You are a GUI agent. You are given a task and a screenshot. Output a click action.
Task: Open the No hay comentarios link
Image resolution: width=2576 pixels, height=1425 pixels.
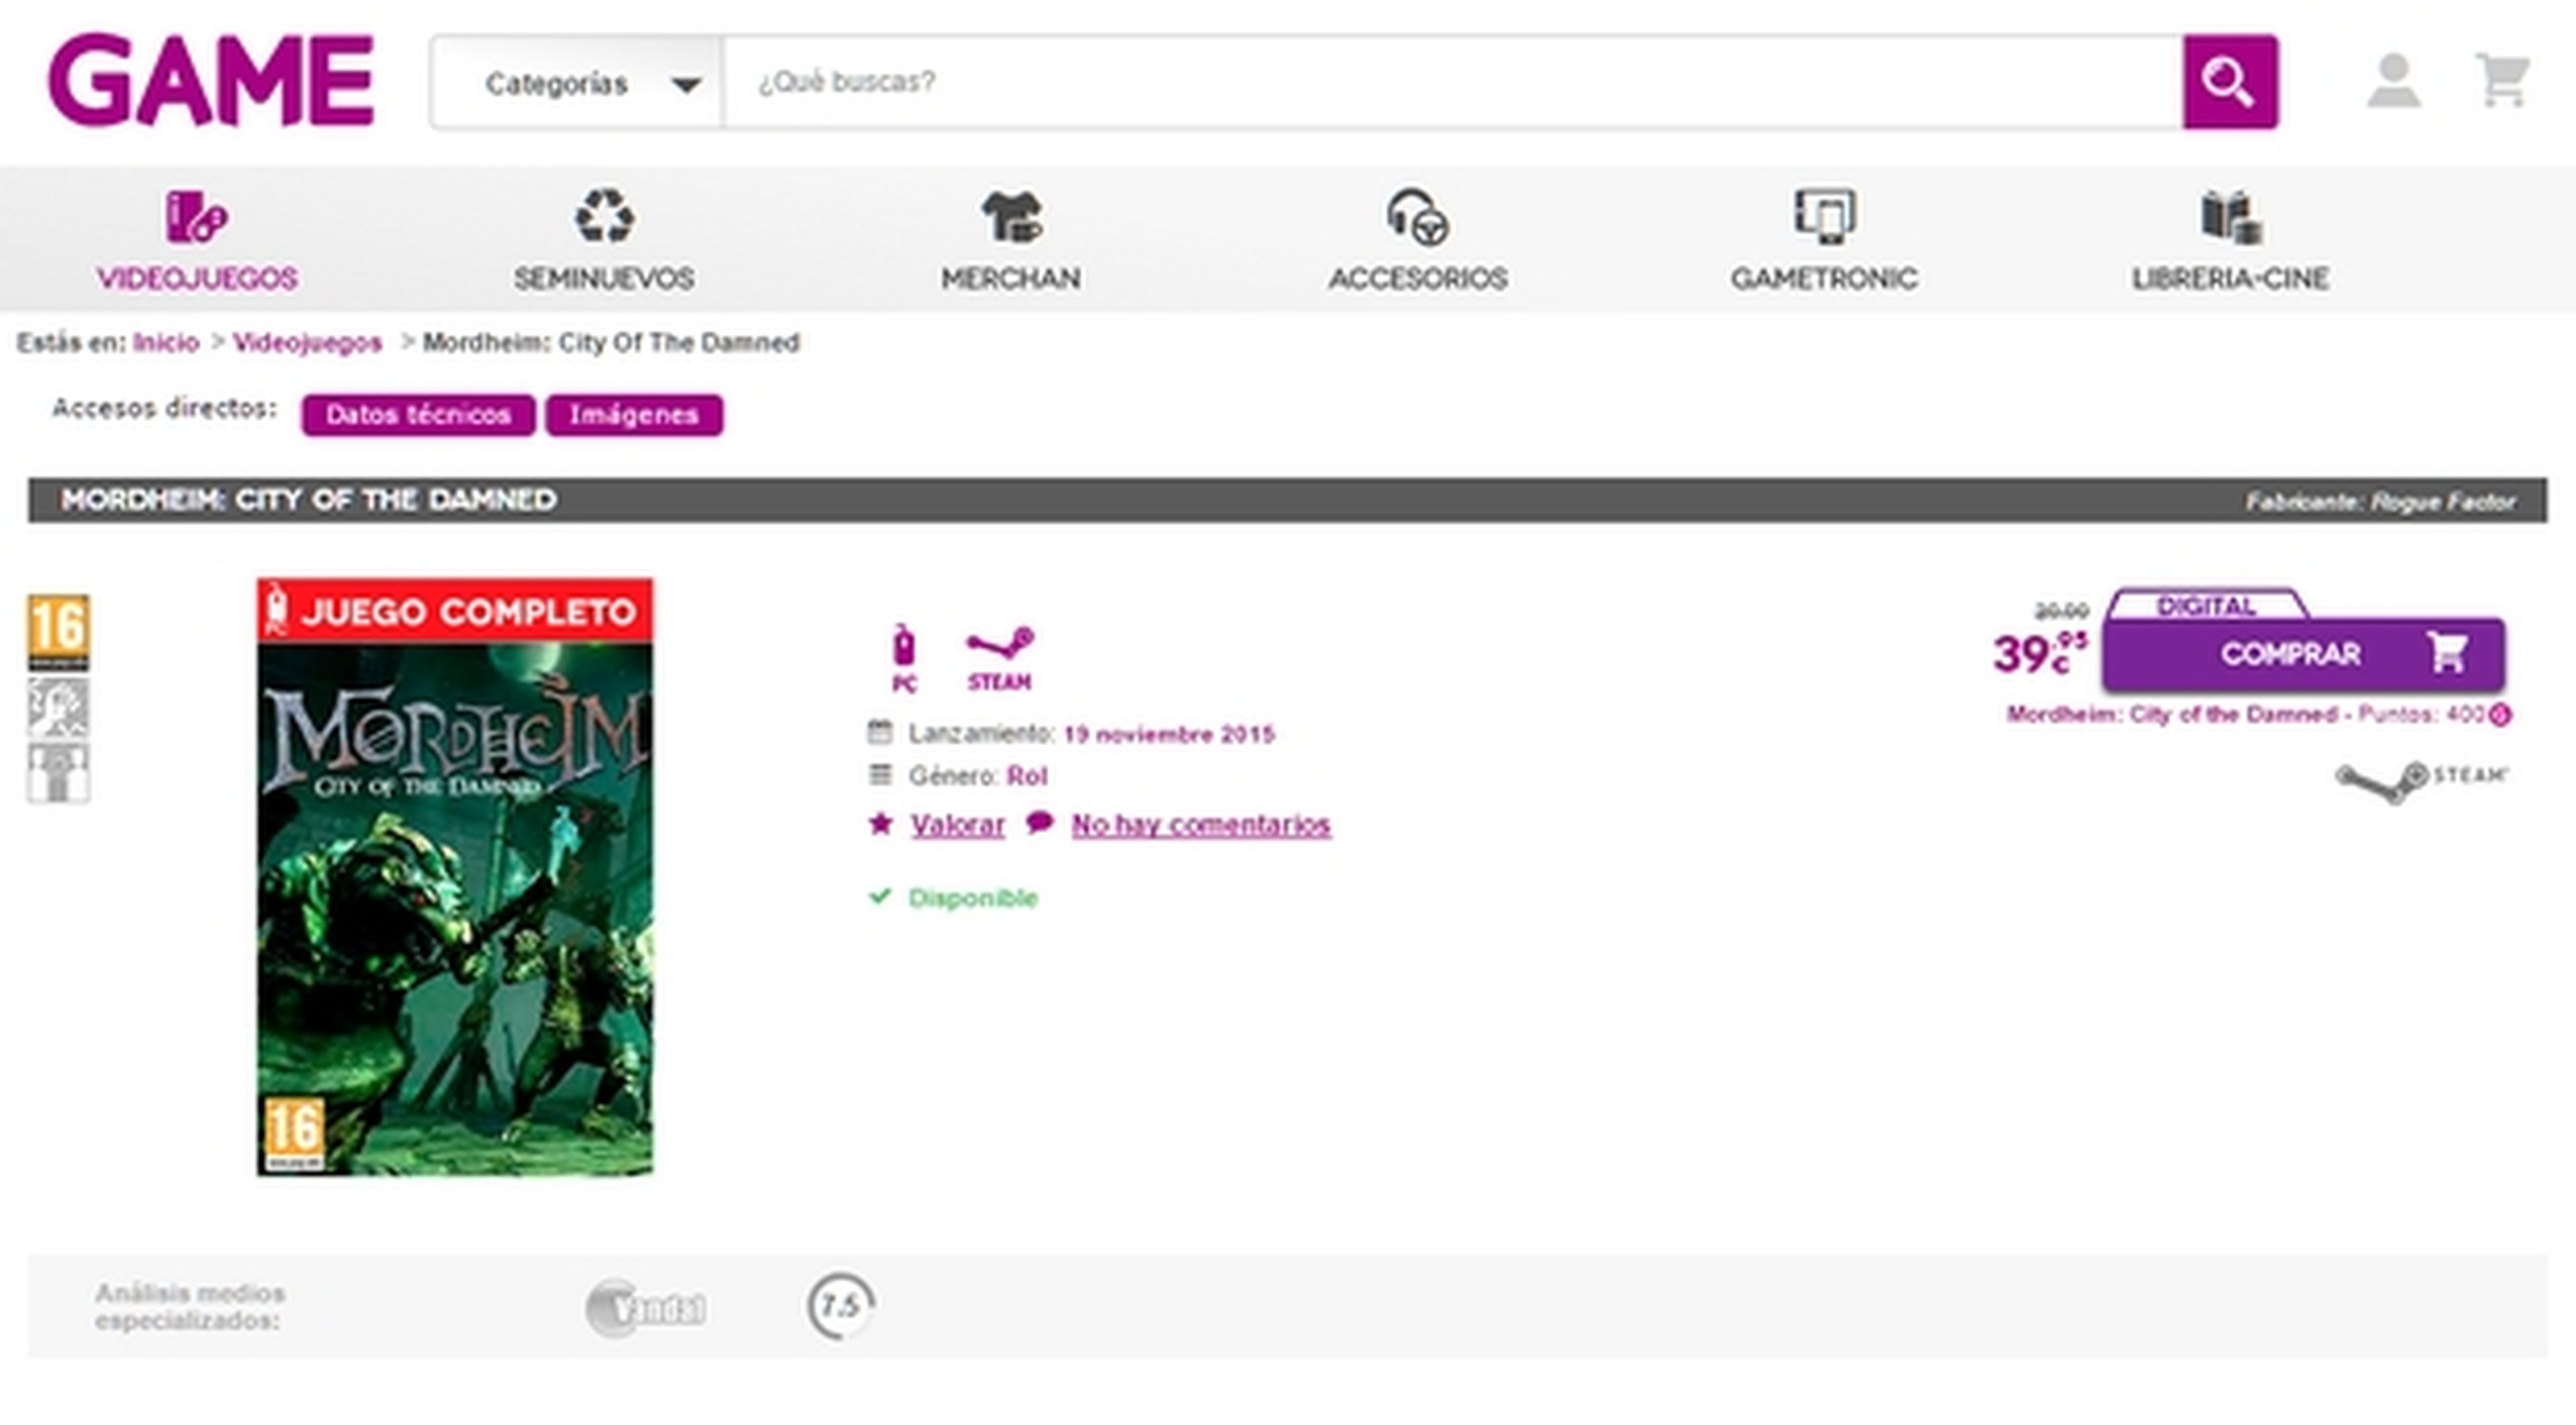tap(1201, 826)
